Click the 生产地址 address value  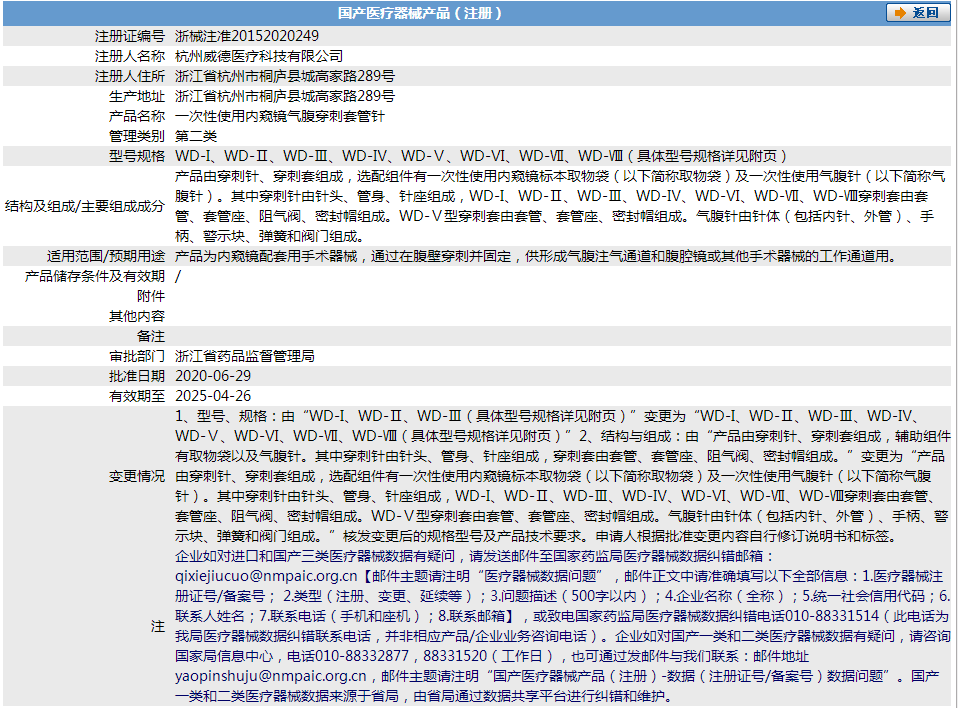coord(285,97)
